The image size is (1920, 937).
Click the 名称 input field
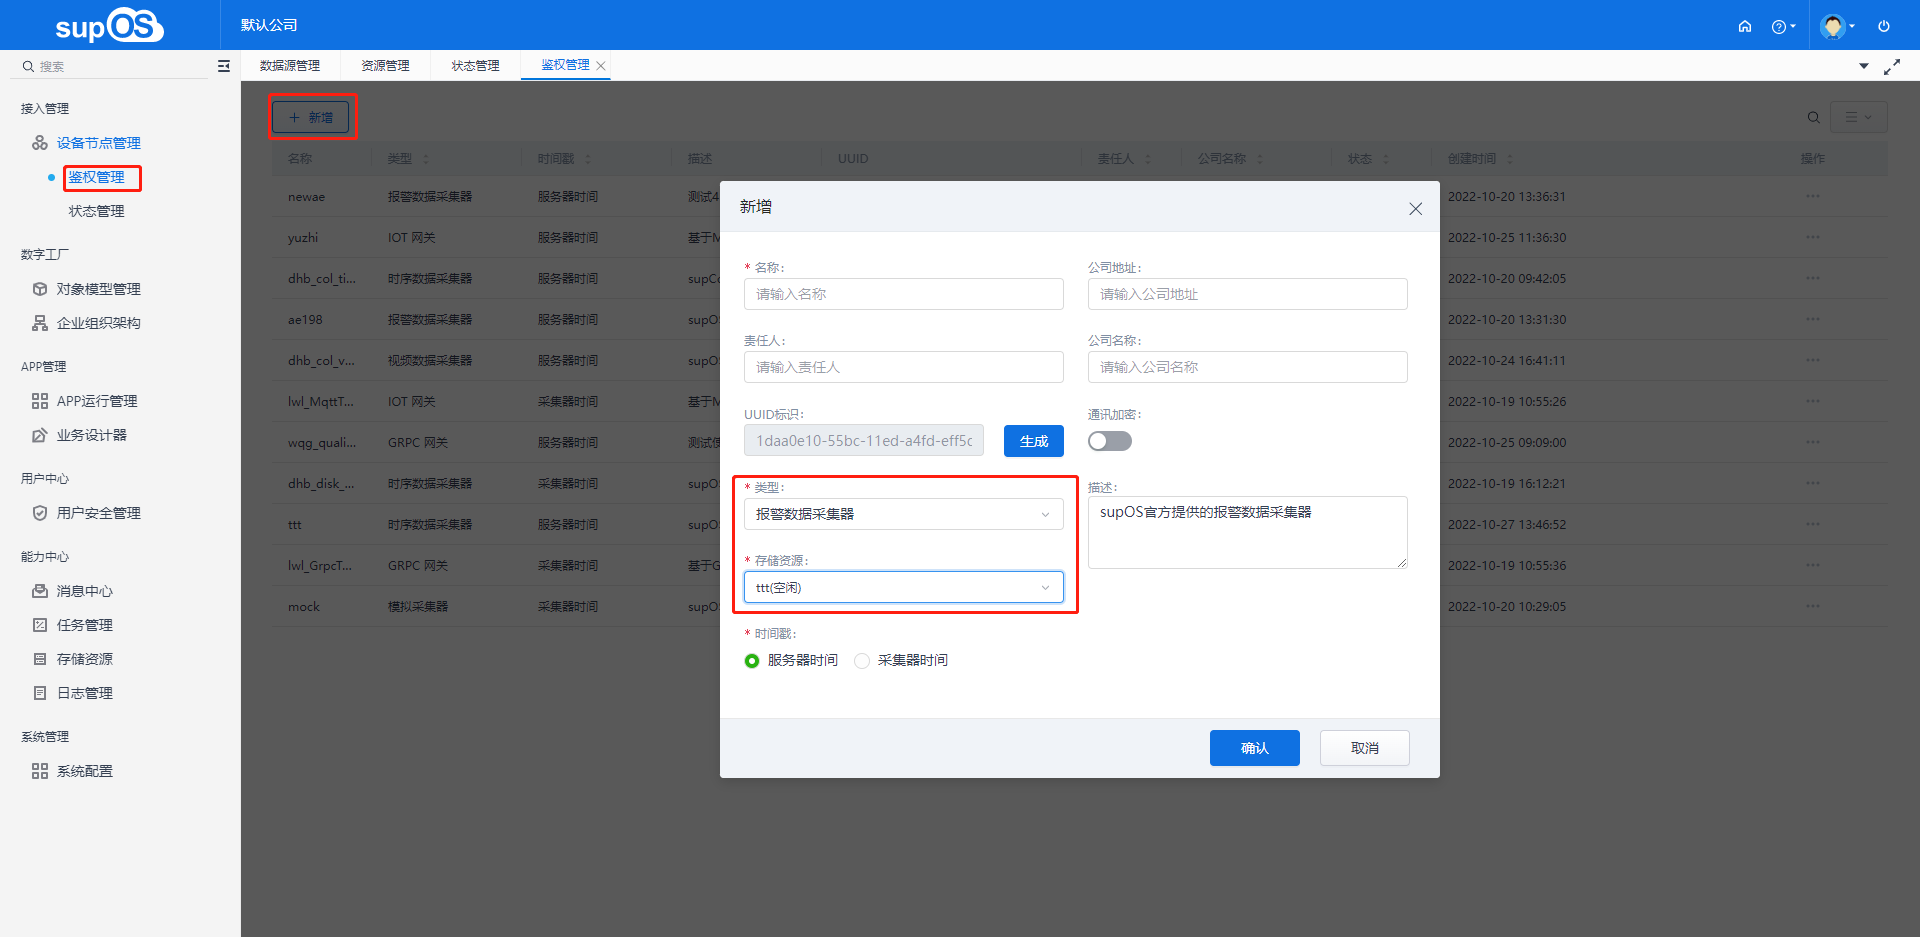(x=903, y=294)
